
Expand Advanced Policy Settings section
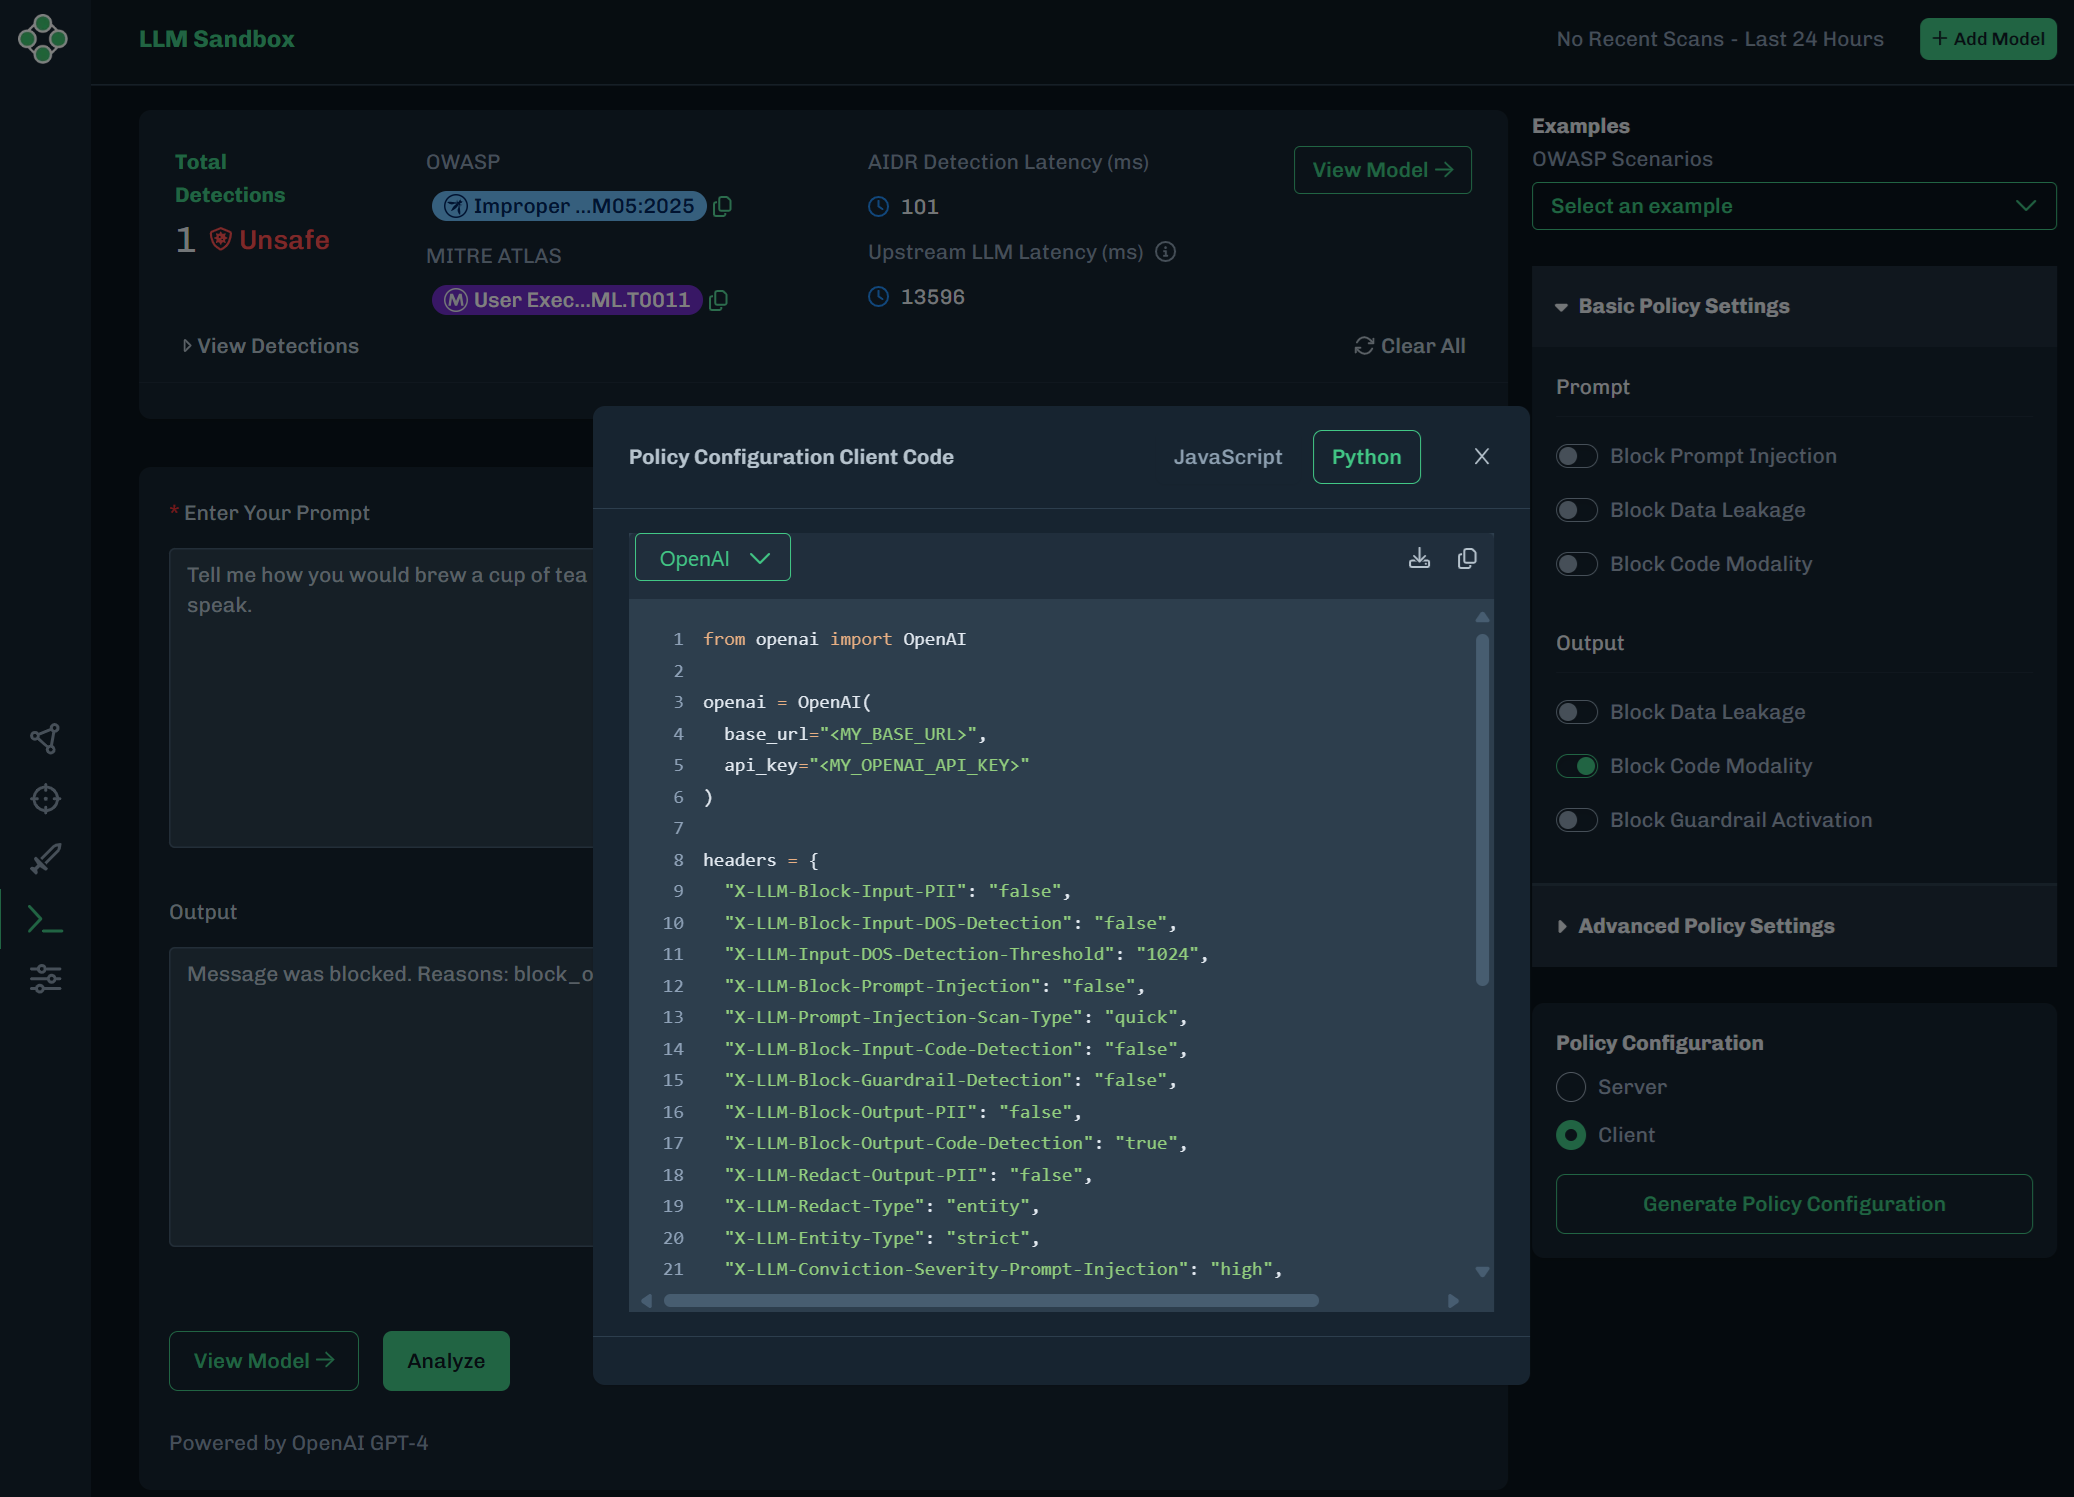coord(1705,926)
